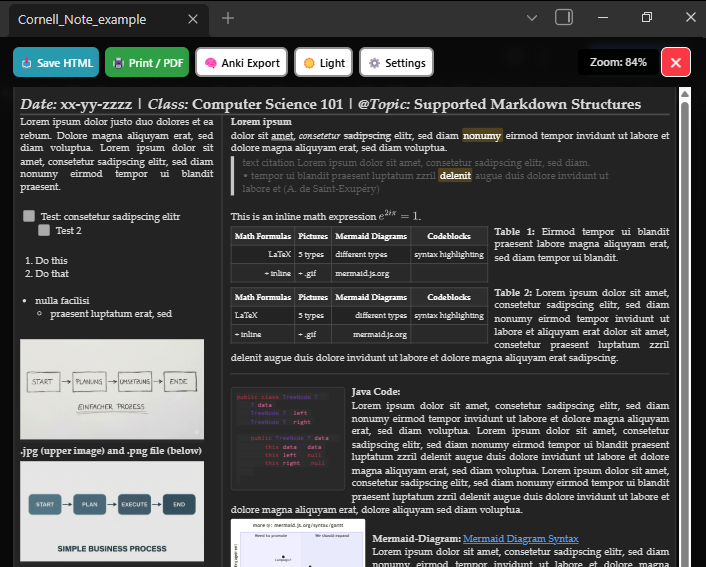Maximize the window using restore icon

point(646,18)
